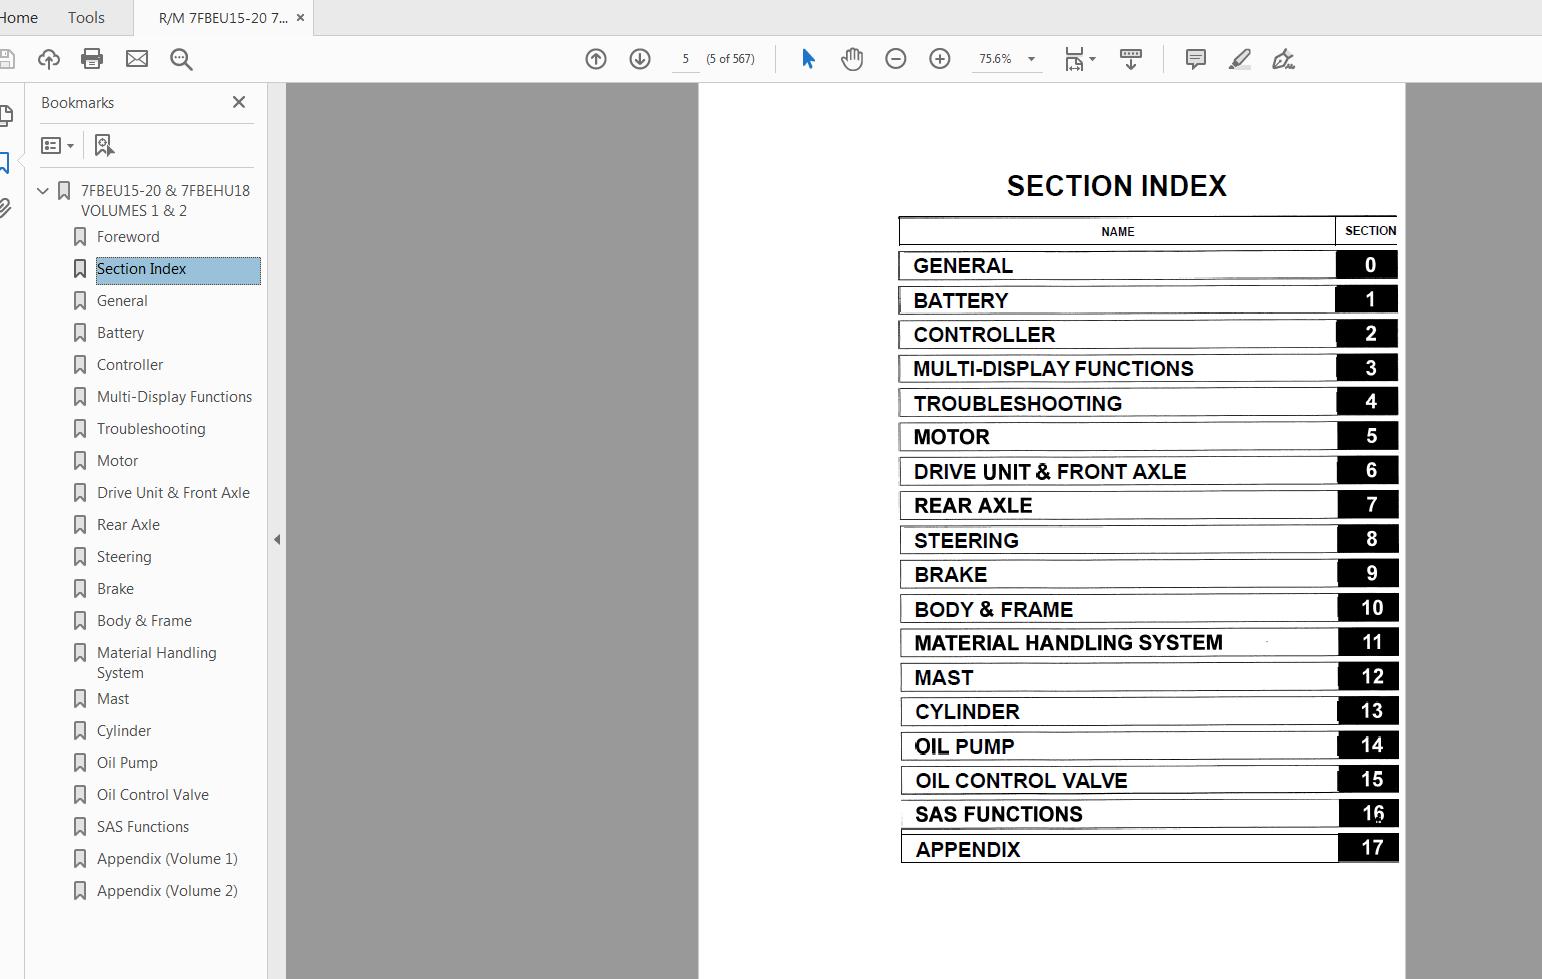The image size is (1542, 979).
Task: Add a sticky note comment
Action: click(1194, 59)
